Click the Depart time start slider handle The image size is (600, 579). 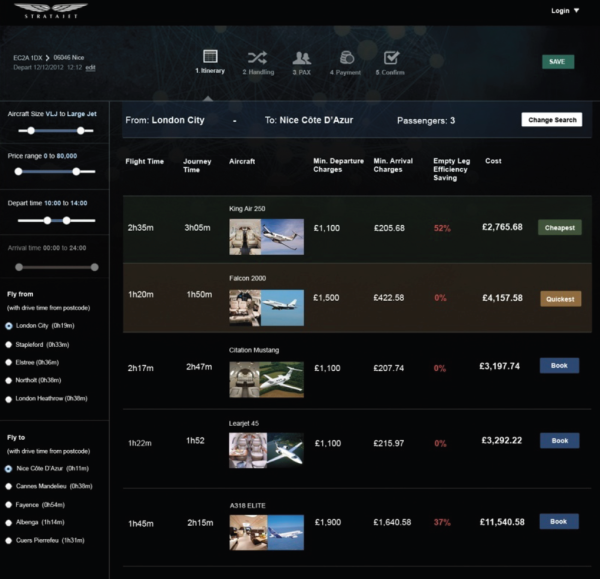pyautogui.click(x=47, y=220)
